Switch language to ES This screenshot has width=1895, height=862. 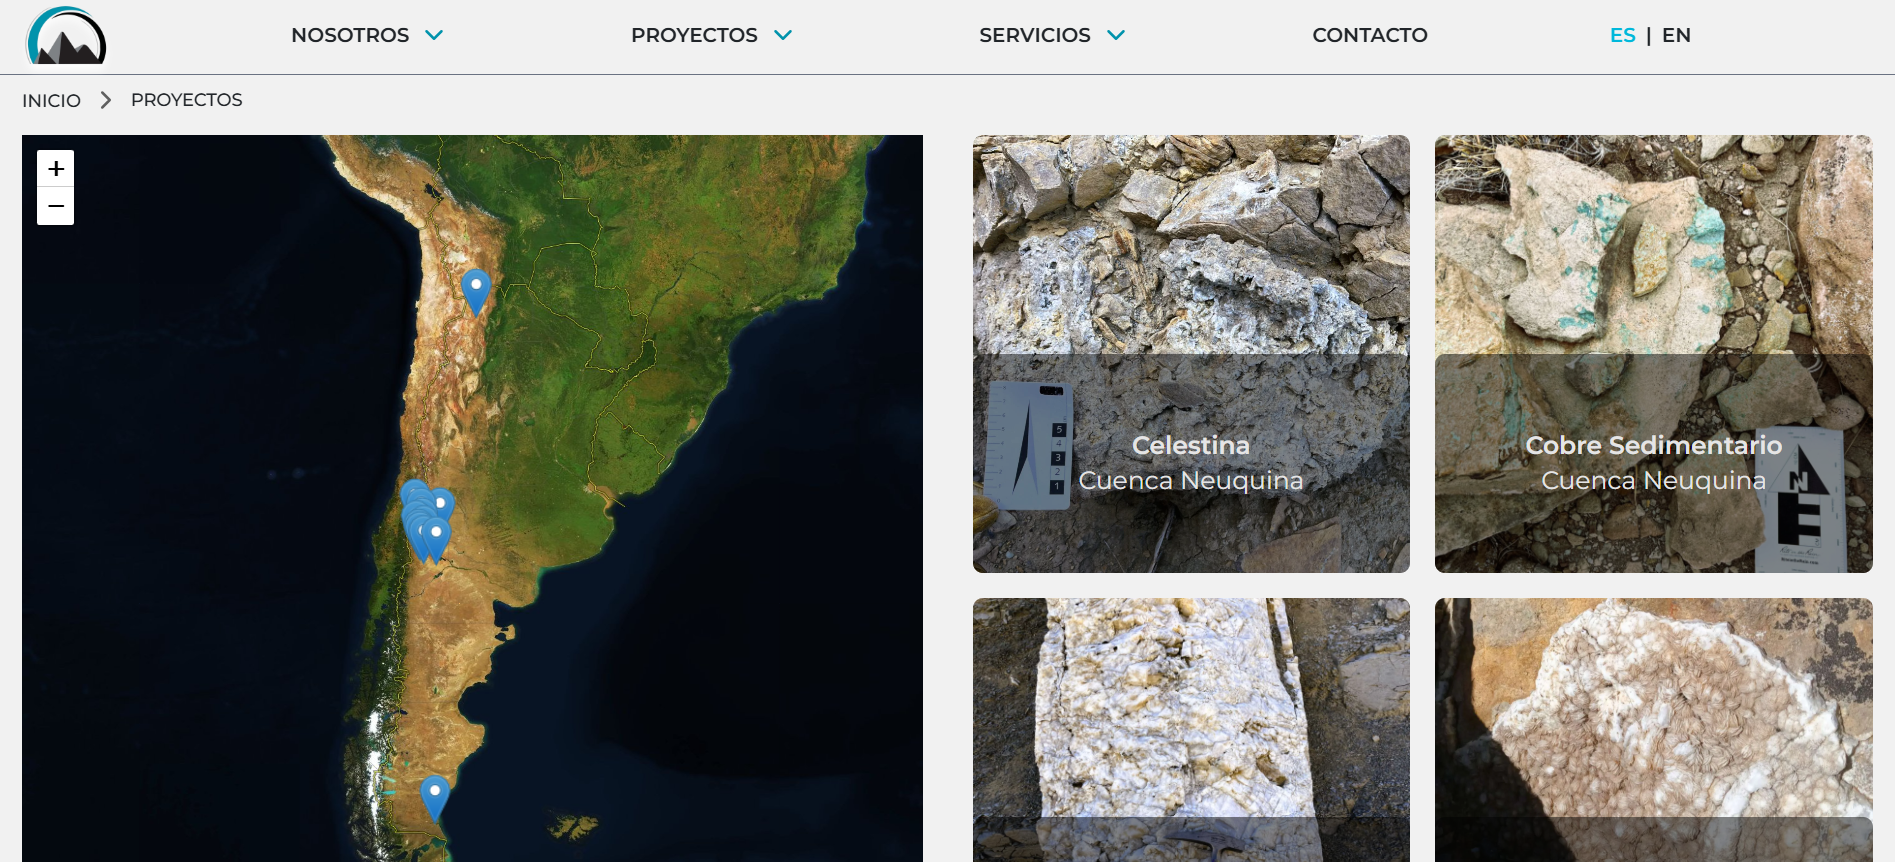coord(1622,35)
